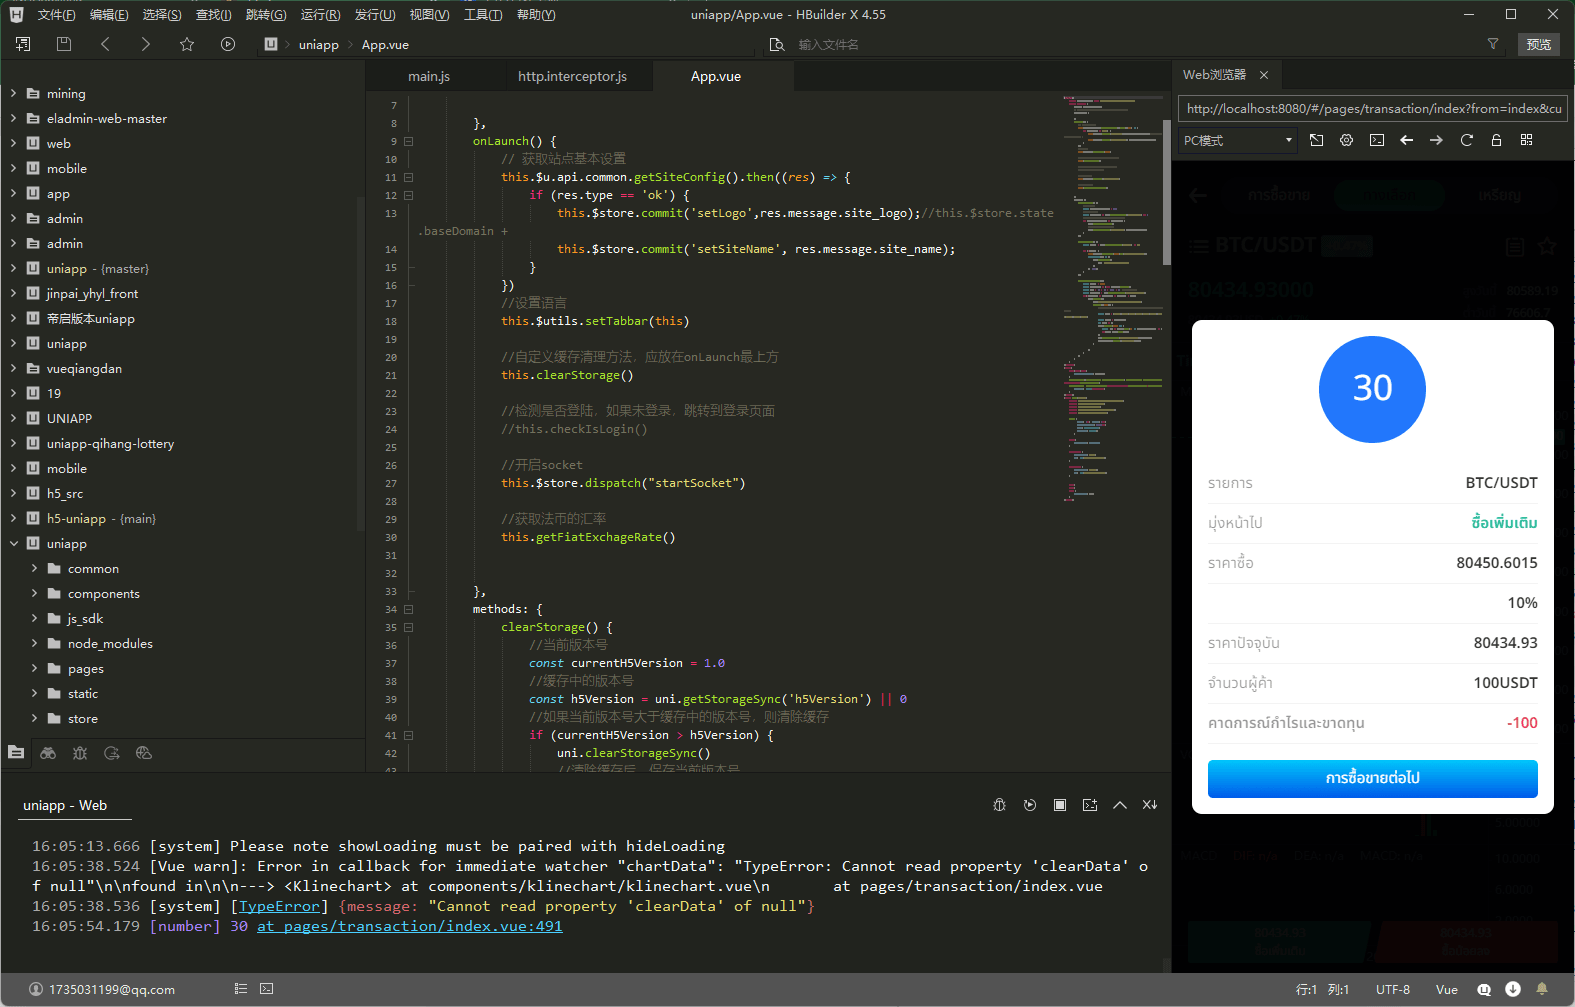Click the run/play icon in the top toolbar
The width and height of the screenshot is (1575, 1007).
(228, 44)
